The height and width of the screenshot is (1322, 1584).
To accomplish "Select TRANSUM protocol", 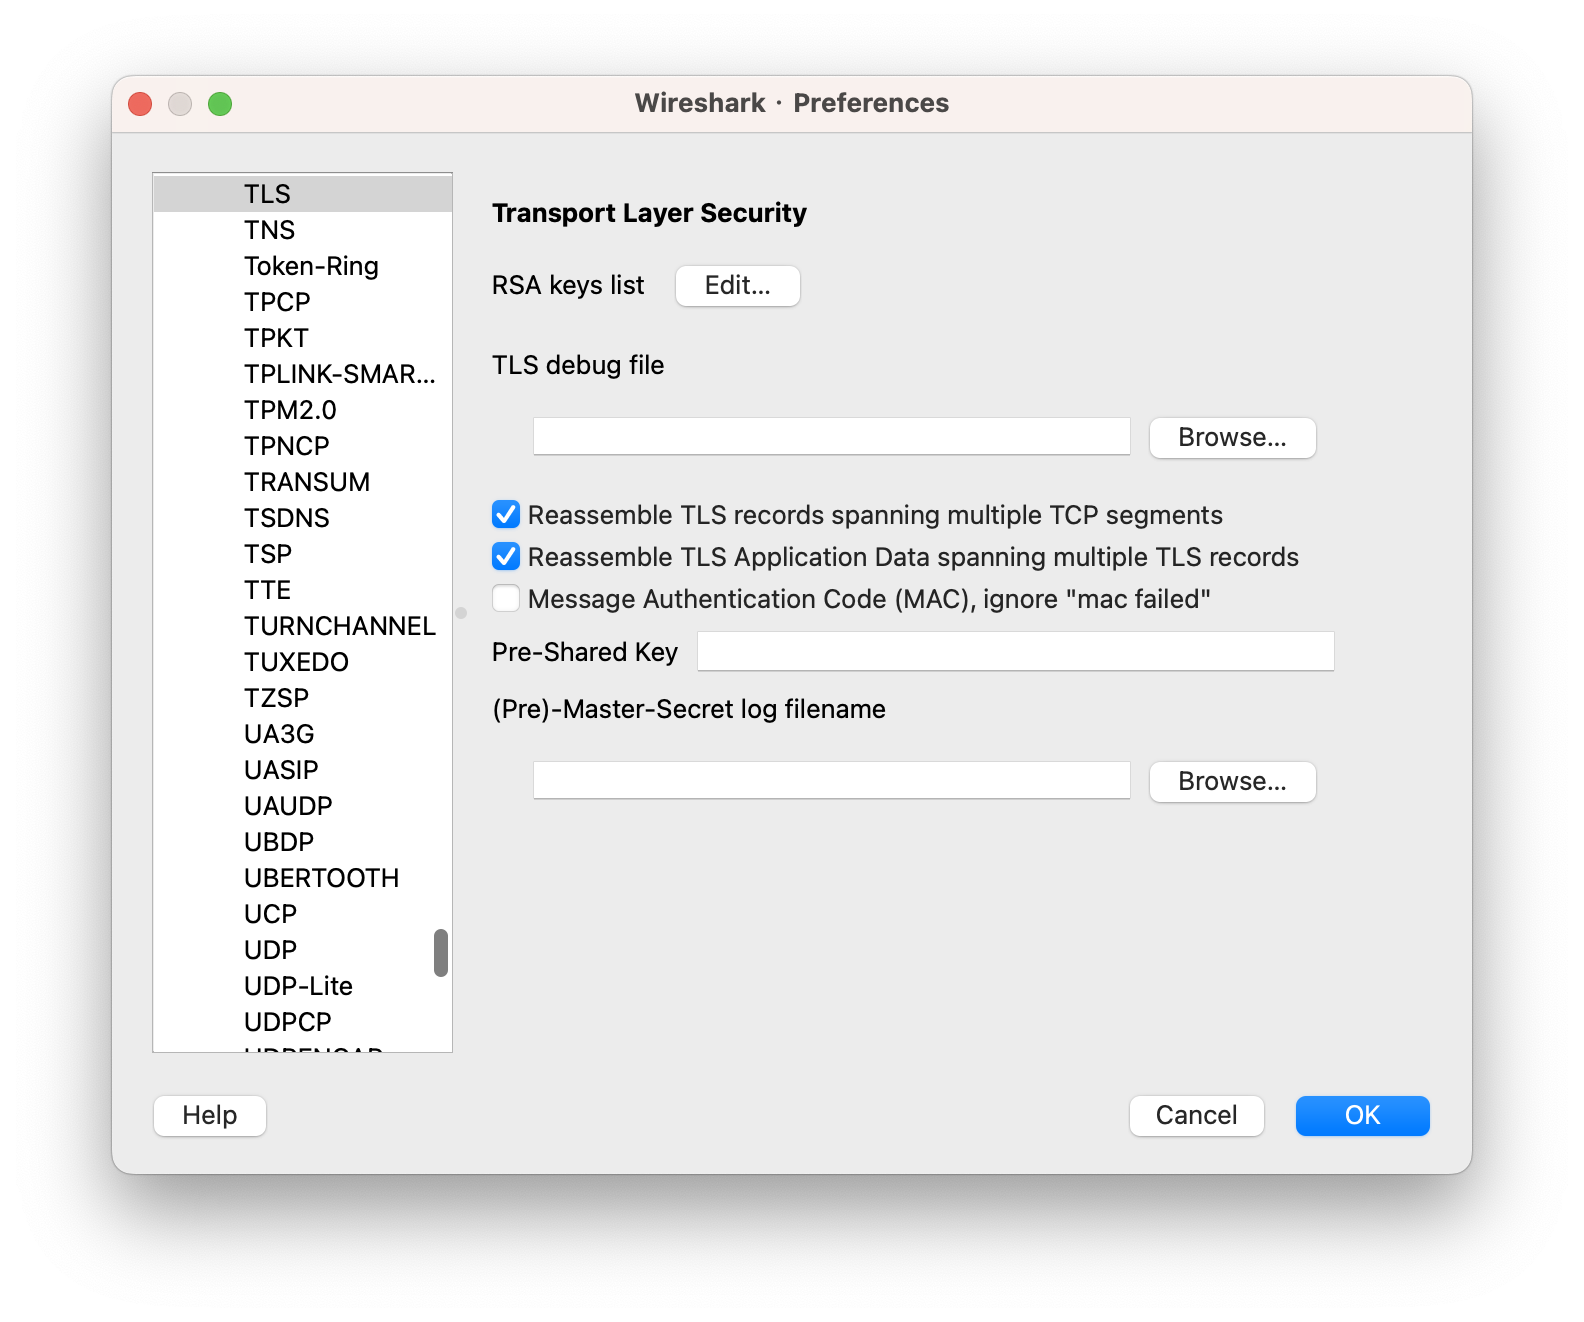I will tap(302, 482).
